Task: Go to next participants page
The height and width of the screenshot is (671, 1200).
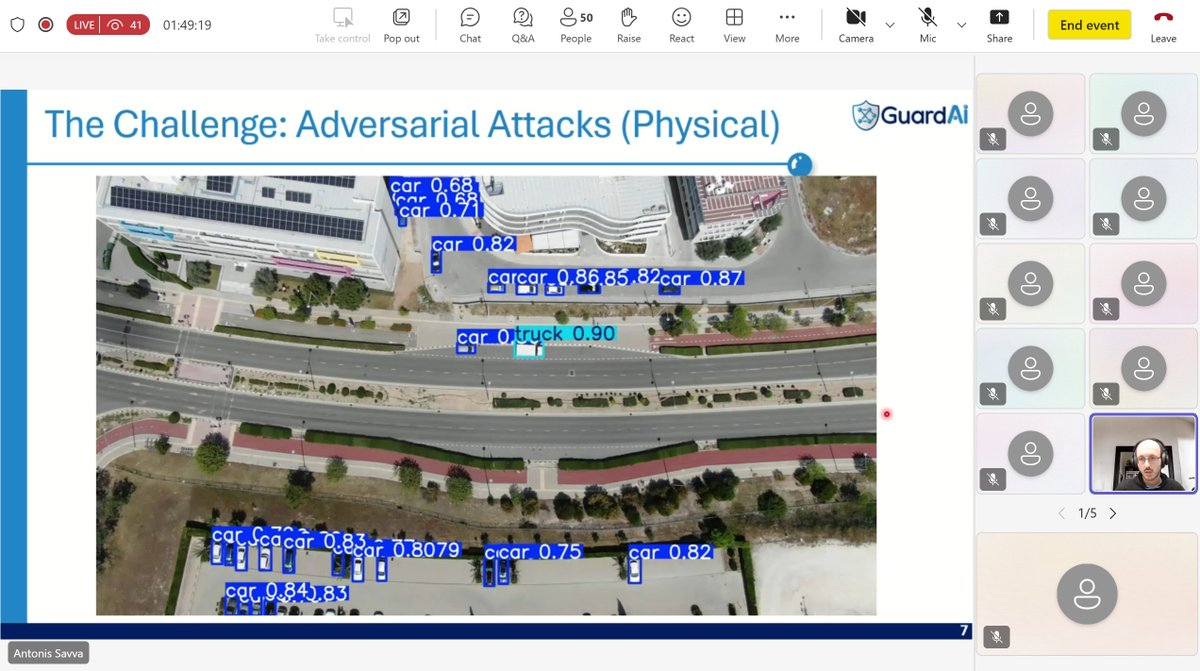Action: click(1112, 513)
